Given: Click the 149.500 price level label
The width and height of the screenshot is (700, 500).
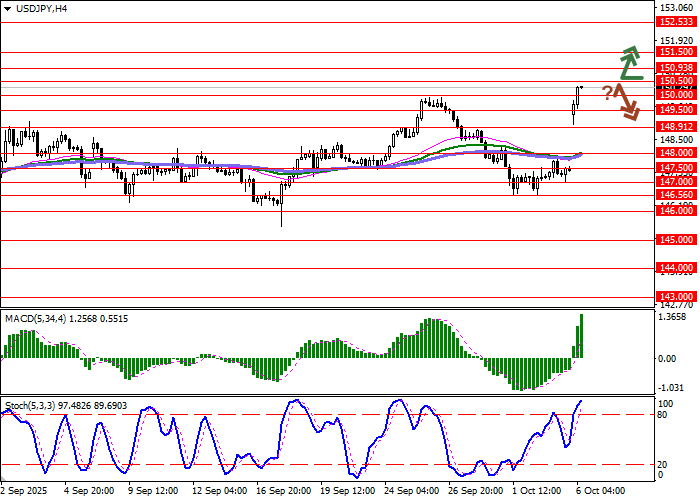Looking at the screenshot, I should pyautogui.click(x=676, y=109).
